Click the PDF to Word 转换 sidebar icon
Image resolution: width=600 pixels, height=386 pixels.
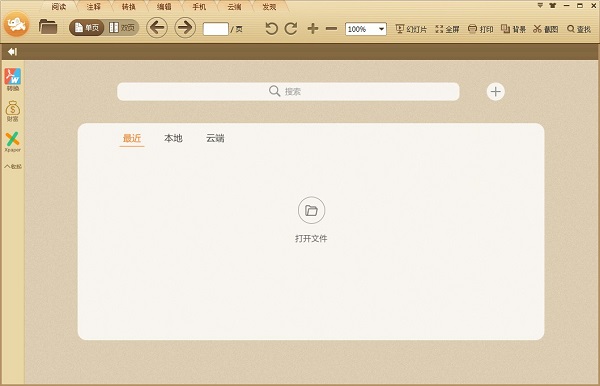pos(13,80)
